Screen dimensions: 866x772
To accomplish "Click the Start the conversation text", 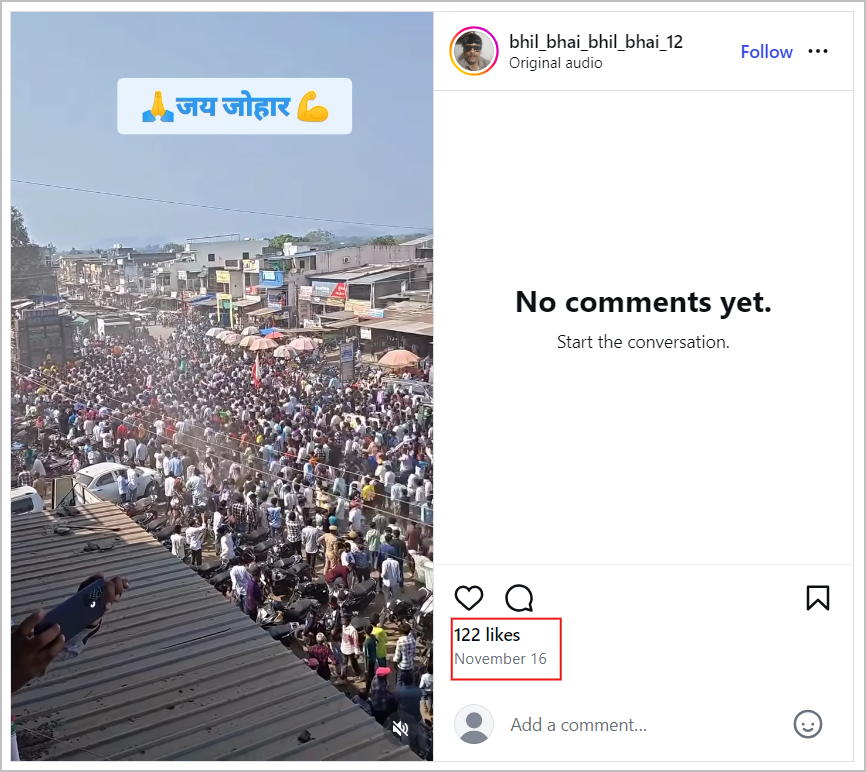I will coord(643,342).
